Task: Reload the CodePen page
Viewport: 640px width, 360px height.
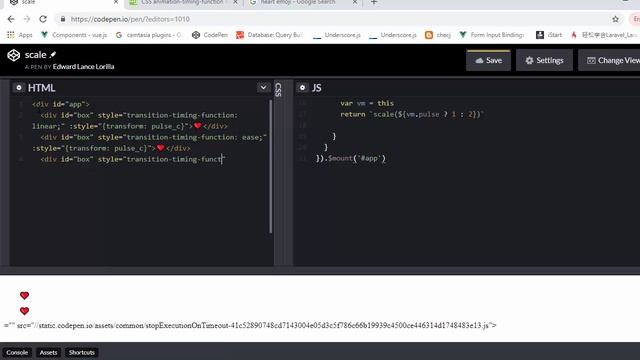Action: coord(43,19)
